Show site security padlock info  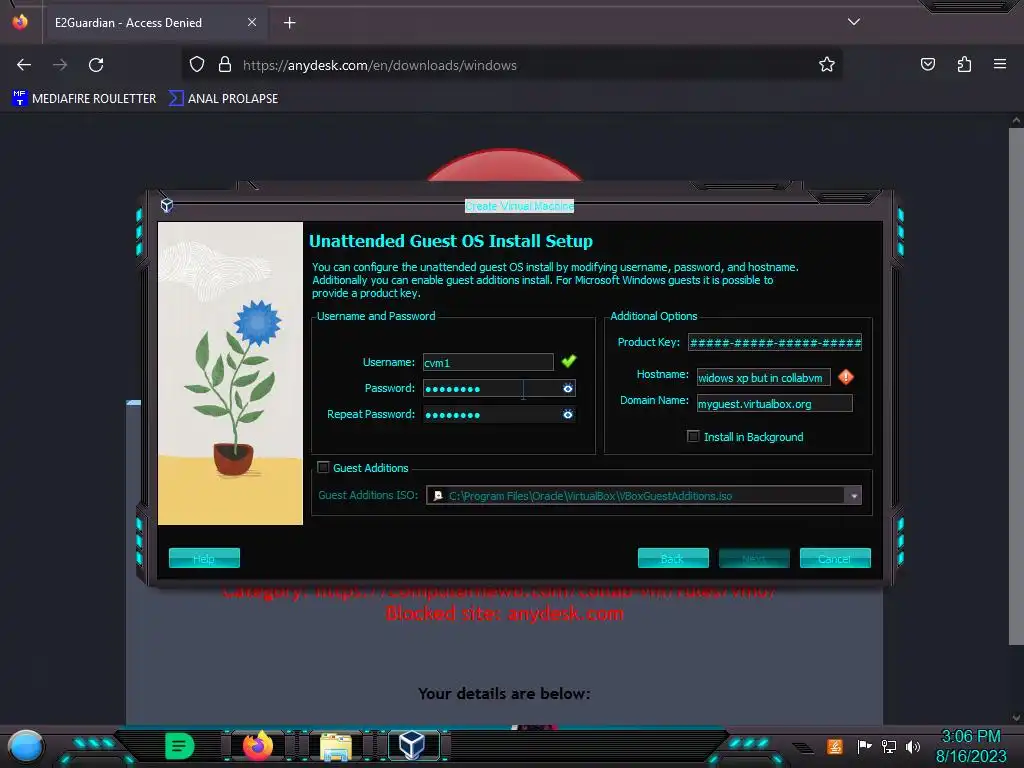pyautogui.click(x=225, y=65)
